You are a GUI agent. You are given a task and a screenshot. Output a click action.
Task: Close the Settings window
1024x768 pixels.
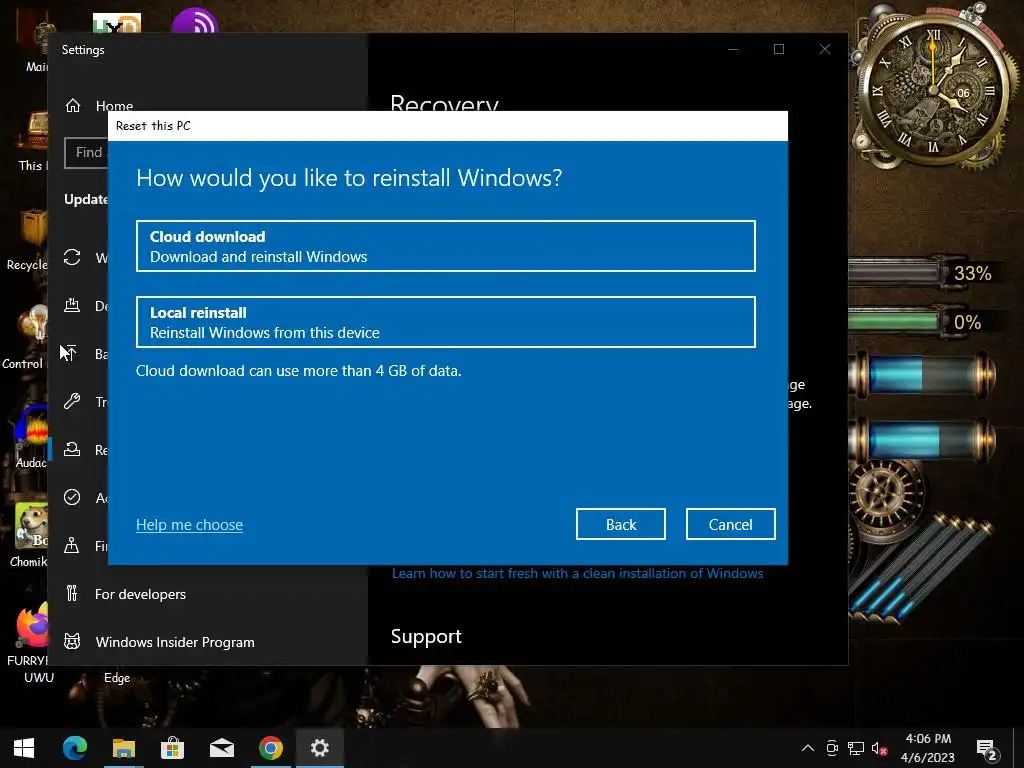825,49
